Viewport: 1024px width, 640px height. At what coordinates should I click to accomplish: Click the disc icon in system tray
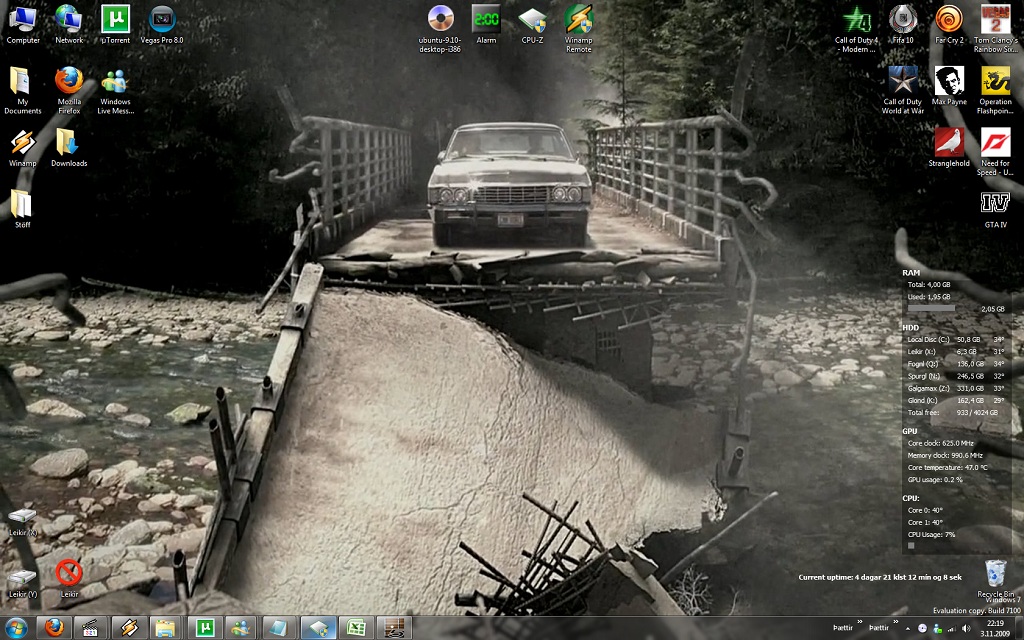coord(922,628)
